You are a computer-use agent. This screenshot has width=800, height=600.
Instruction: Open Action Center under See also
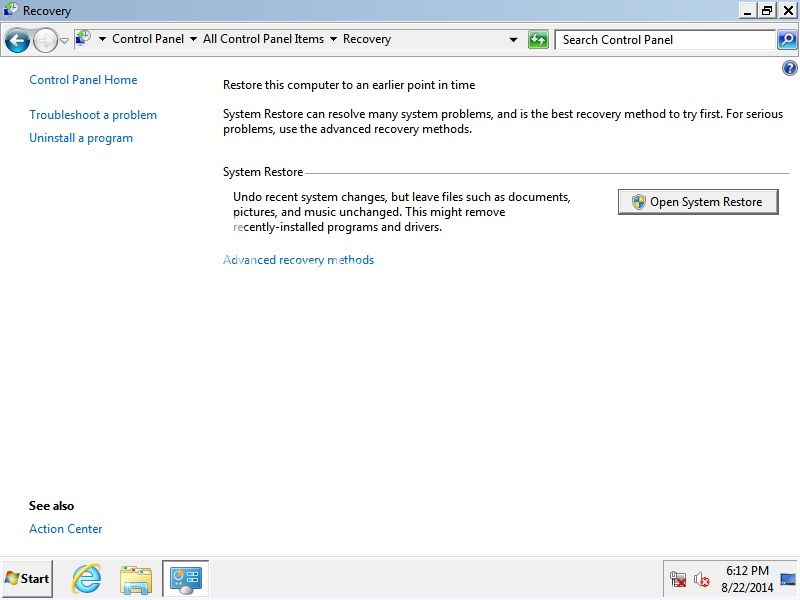[65, 529]
